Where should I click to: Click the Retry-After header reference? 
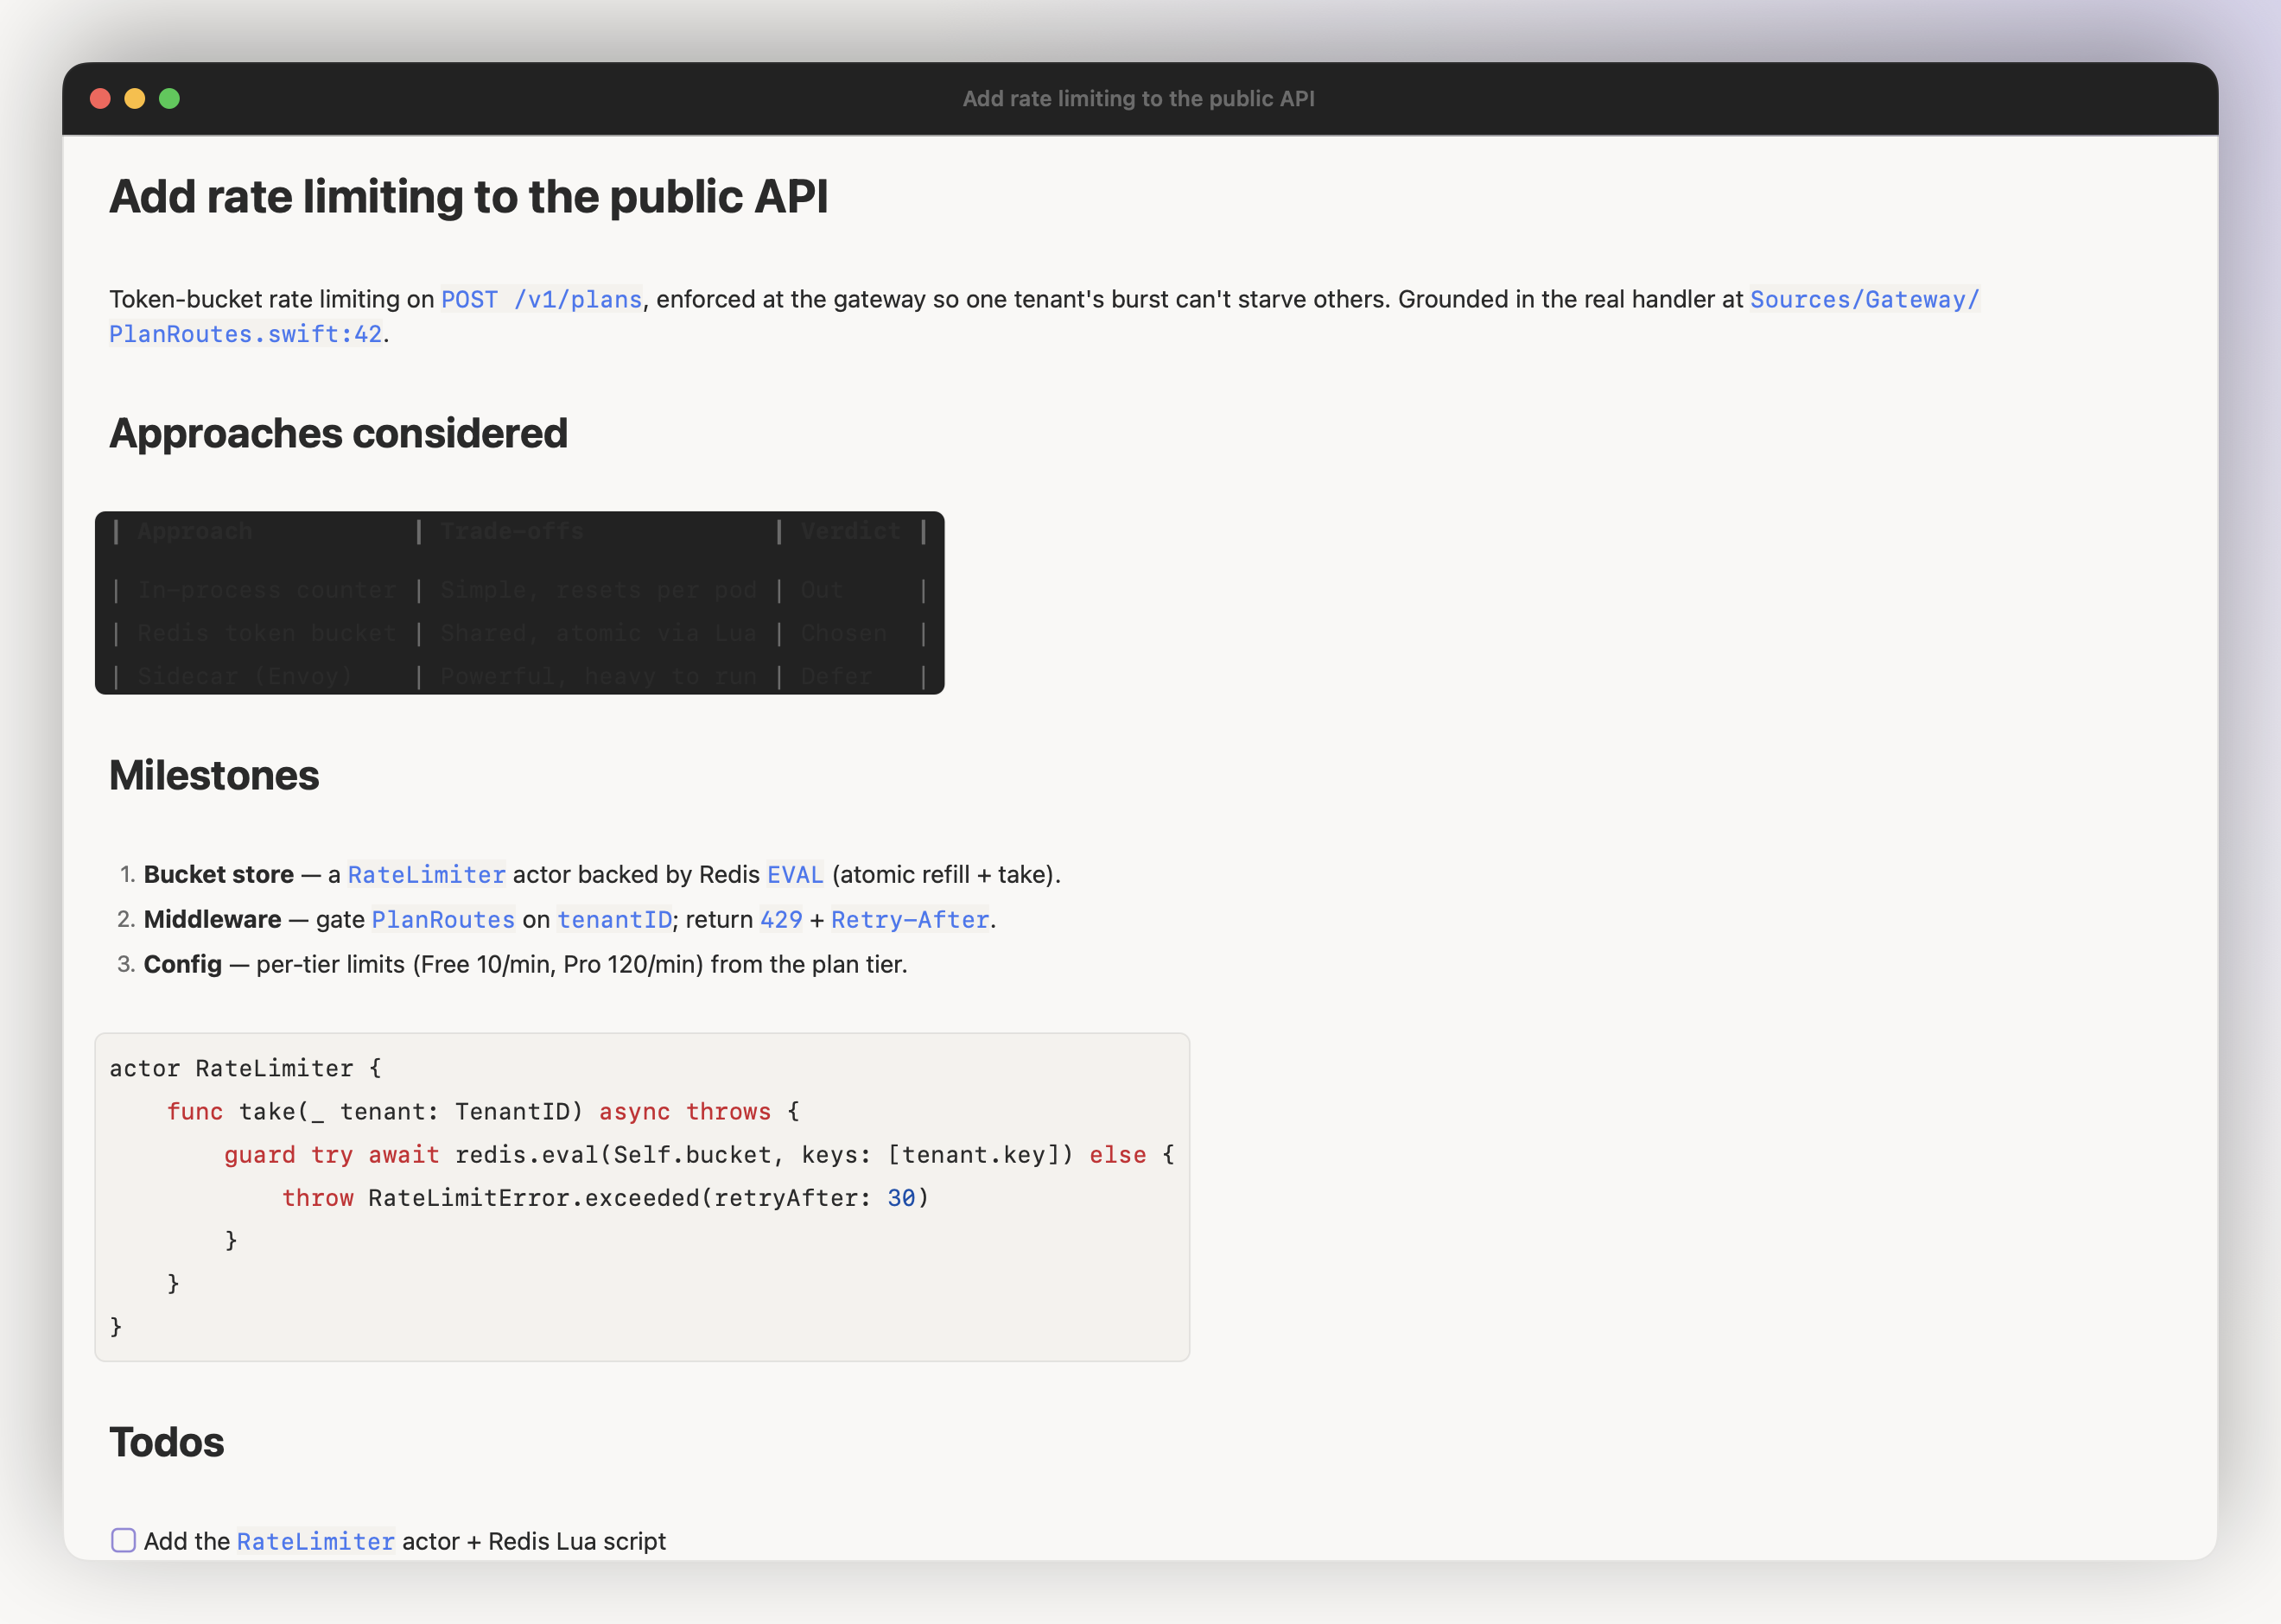(910, 920)
